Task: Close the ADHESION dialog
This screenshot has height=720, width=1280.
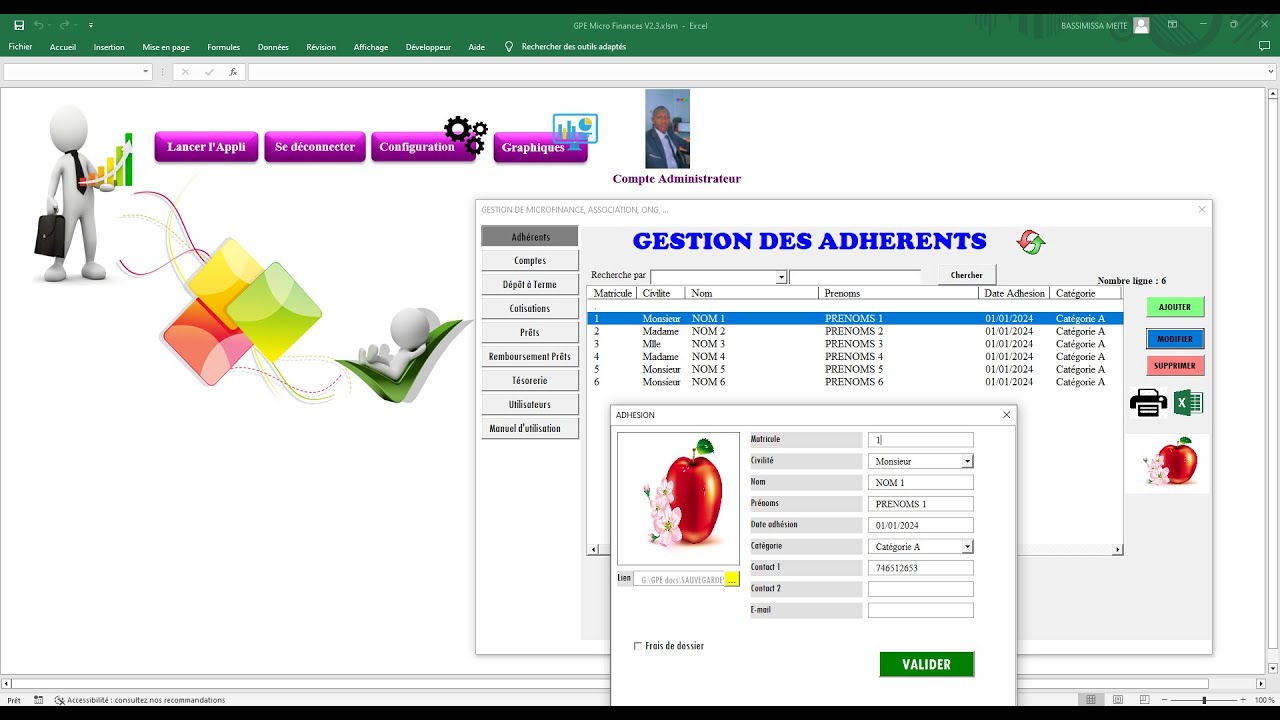Action: point(1006,415)
